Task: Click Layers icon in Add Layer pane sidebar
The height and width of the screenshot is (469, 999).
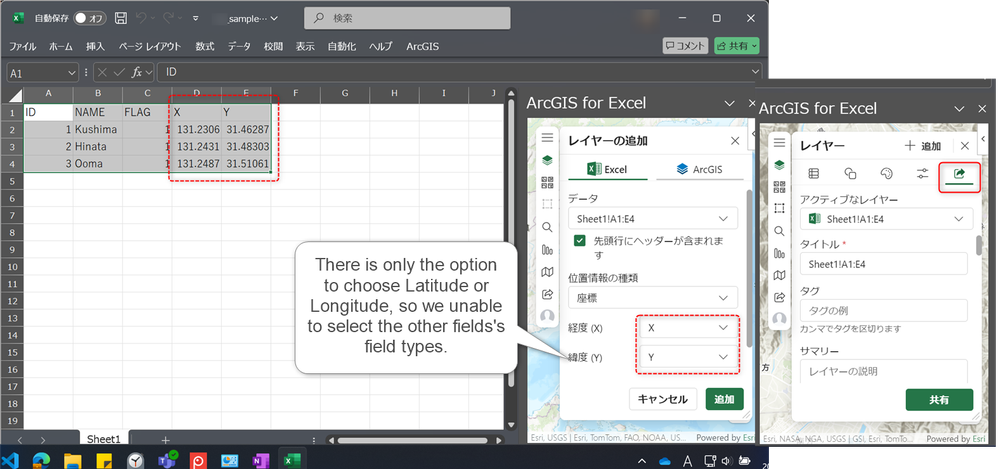Action: pos(547,159)
